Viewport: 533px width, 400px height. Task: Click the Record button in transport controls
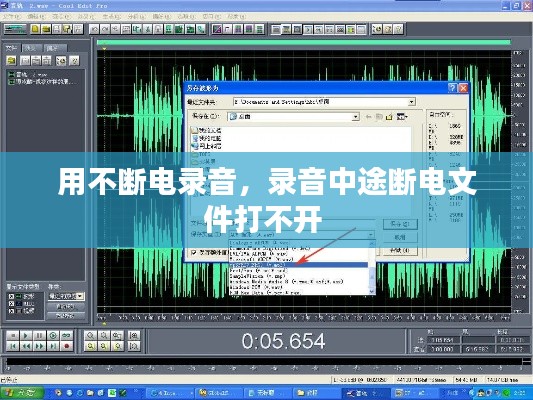click(x=67, y=346)
